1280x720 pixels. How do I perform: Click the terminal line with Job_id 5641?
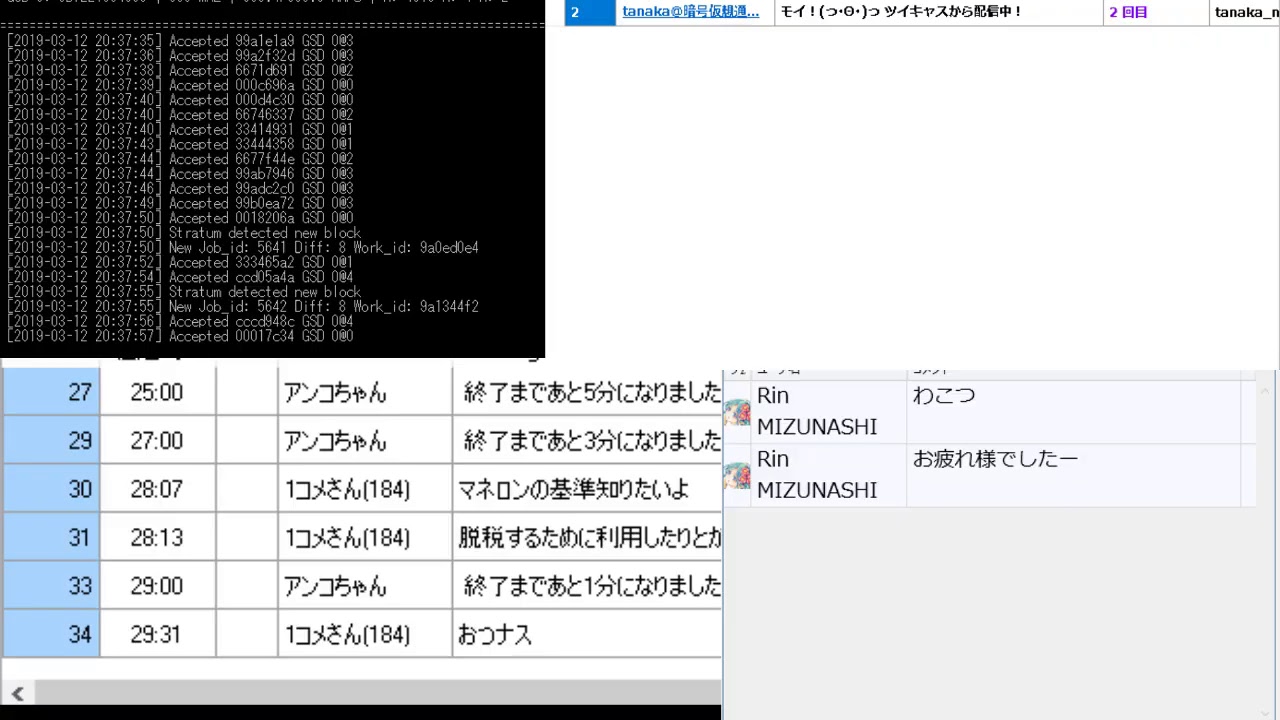click(323, 247)
